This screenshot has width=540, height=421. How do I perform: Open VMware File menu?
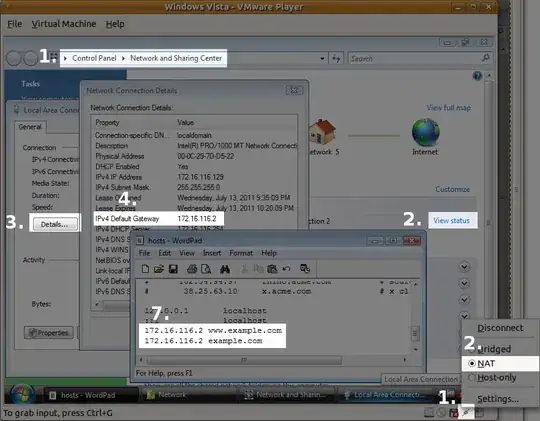click(14, 24)
